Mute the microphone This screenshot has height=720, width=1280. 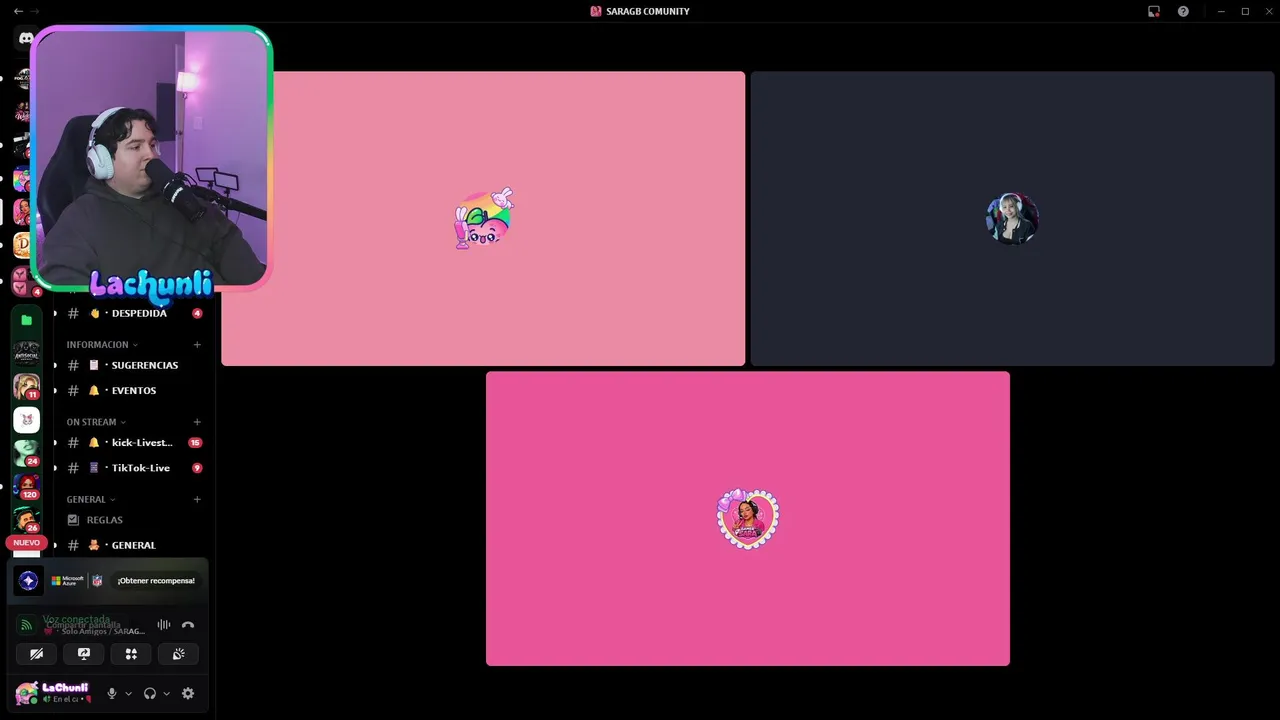pos(112,693)
